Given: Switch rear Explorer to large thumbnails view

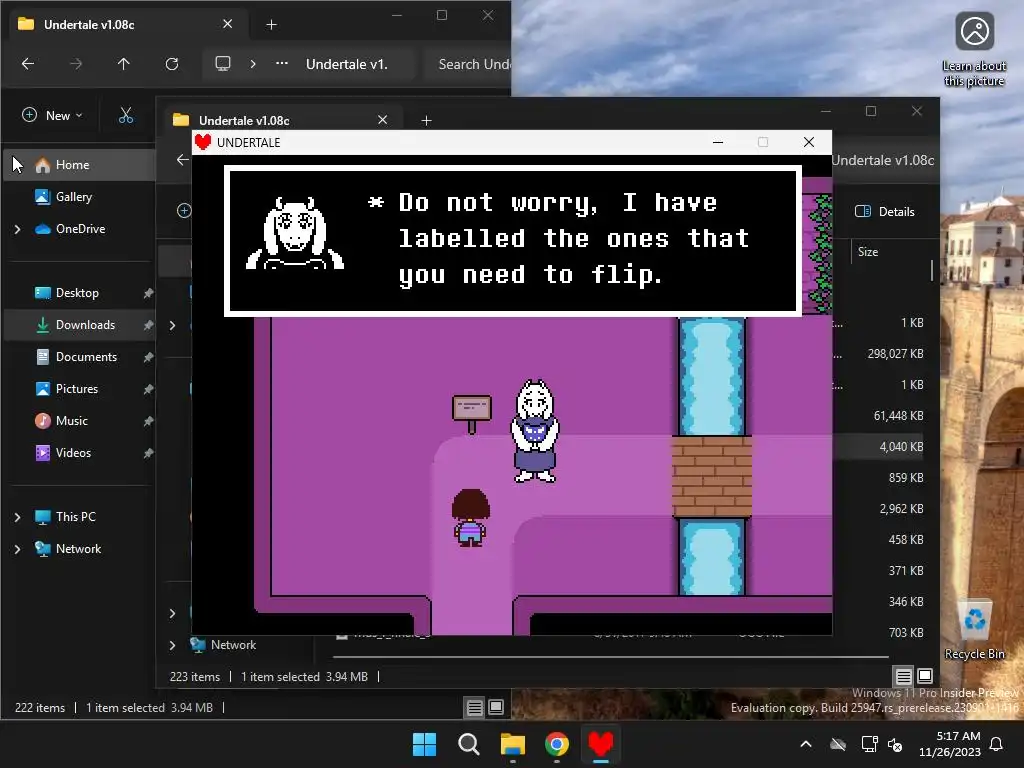Looking at the screenshot, I should click(496, 707).
